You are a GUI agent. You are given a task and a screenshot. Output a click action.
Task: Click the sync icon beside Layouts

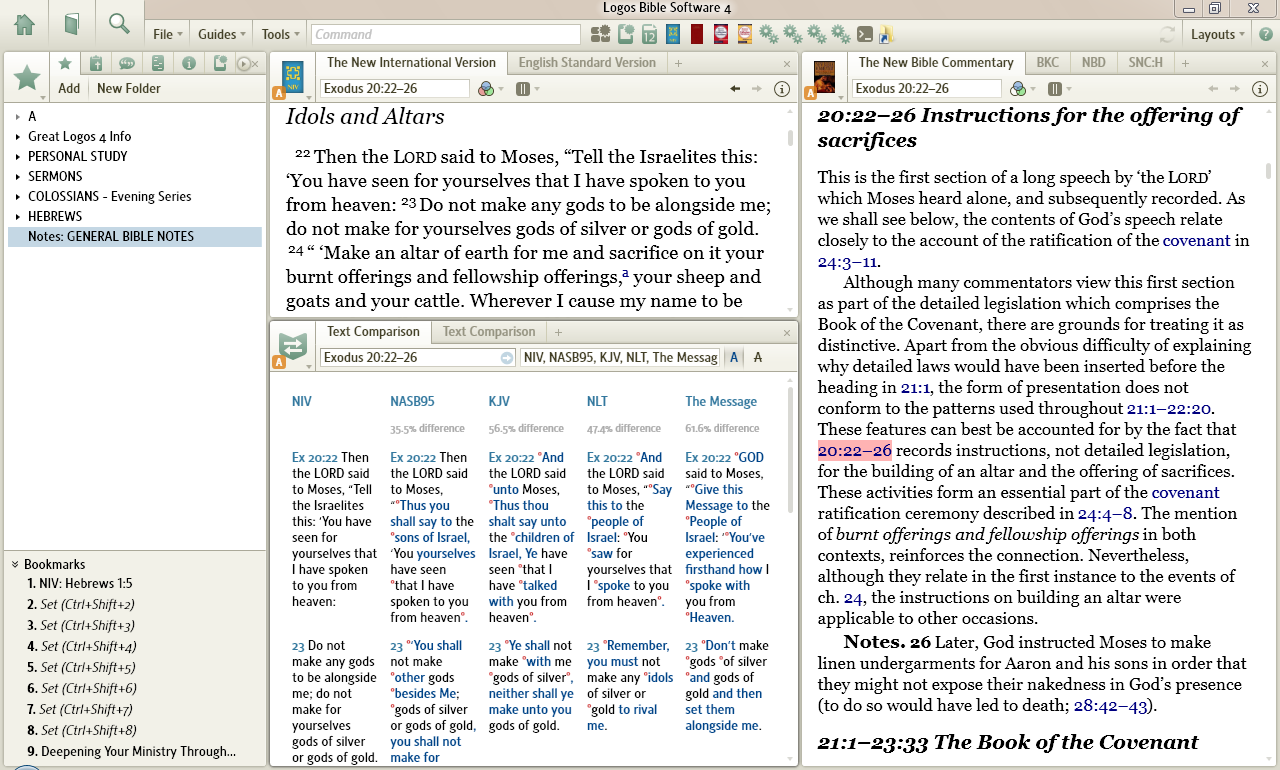tap(1167, 34)
